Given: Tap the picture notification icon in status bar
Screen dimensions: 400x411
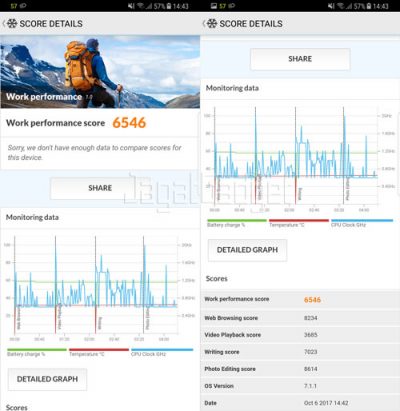Looking at the screenshot, I should point(214,6).
